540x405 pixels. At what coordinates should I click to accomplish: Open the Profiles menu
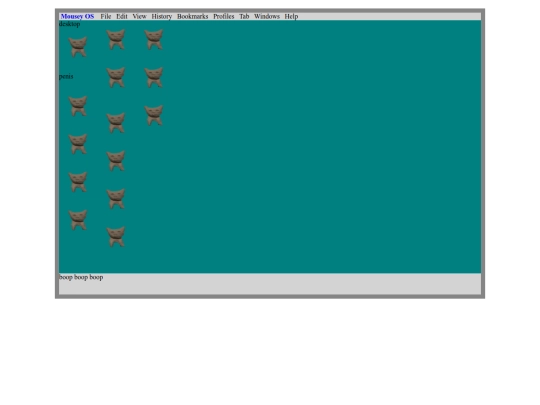click(224, 17)
